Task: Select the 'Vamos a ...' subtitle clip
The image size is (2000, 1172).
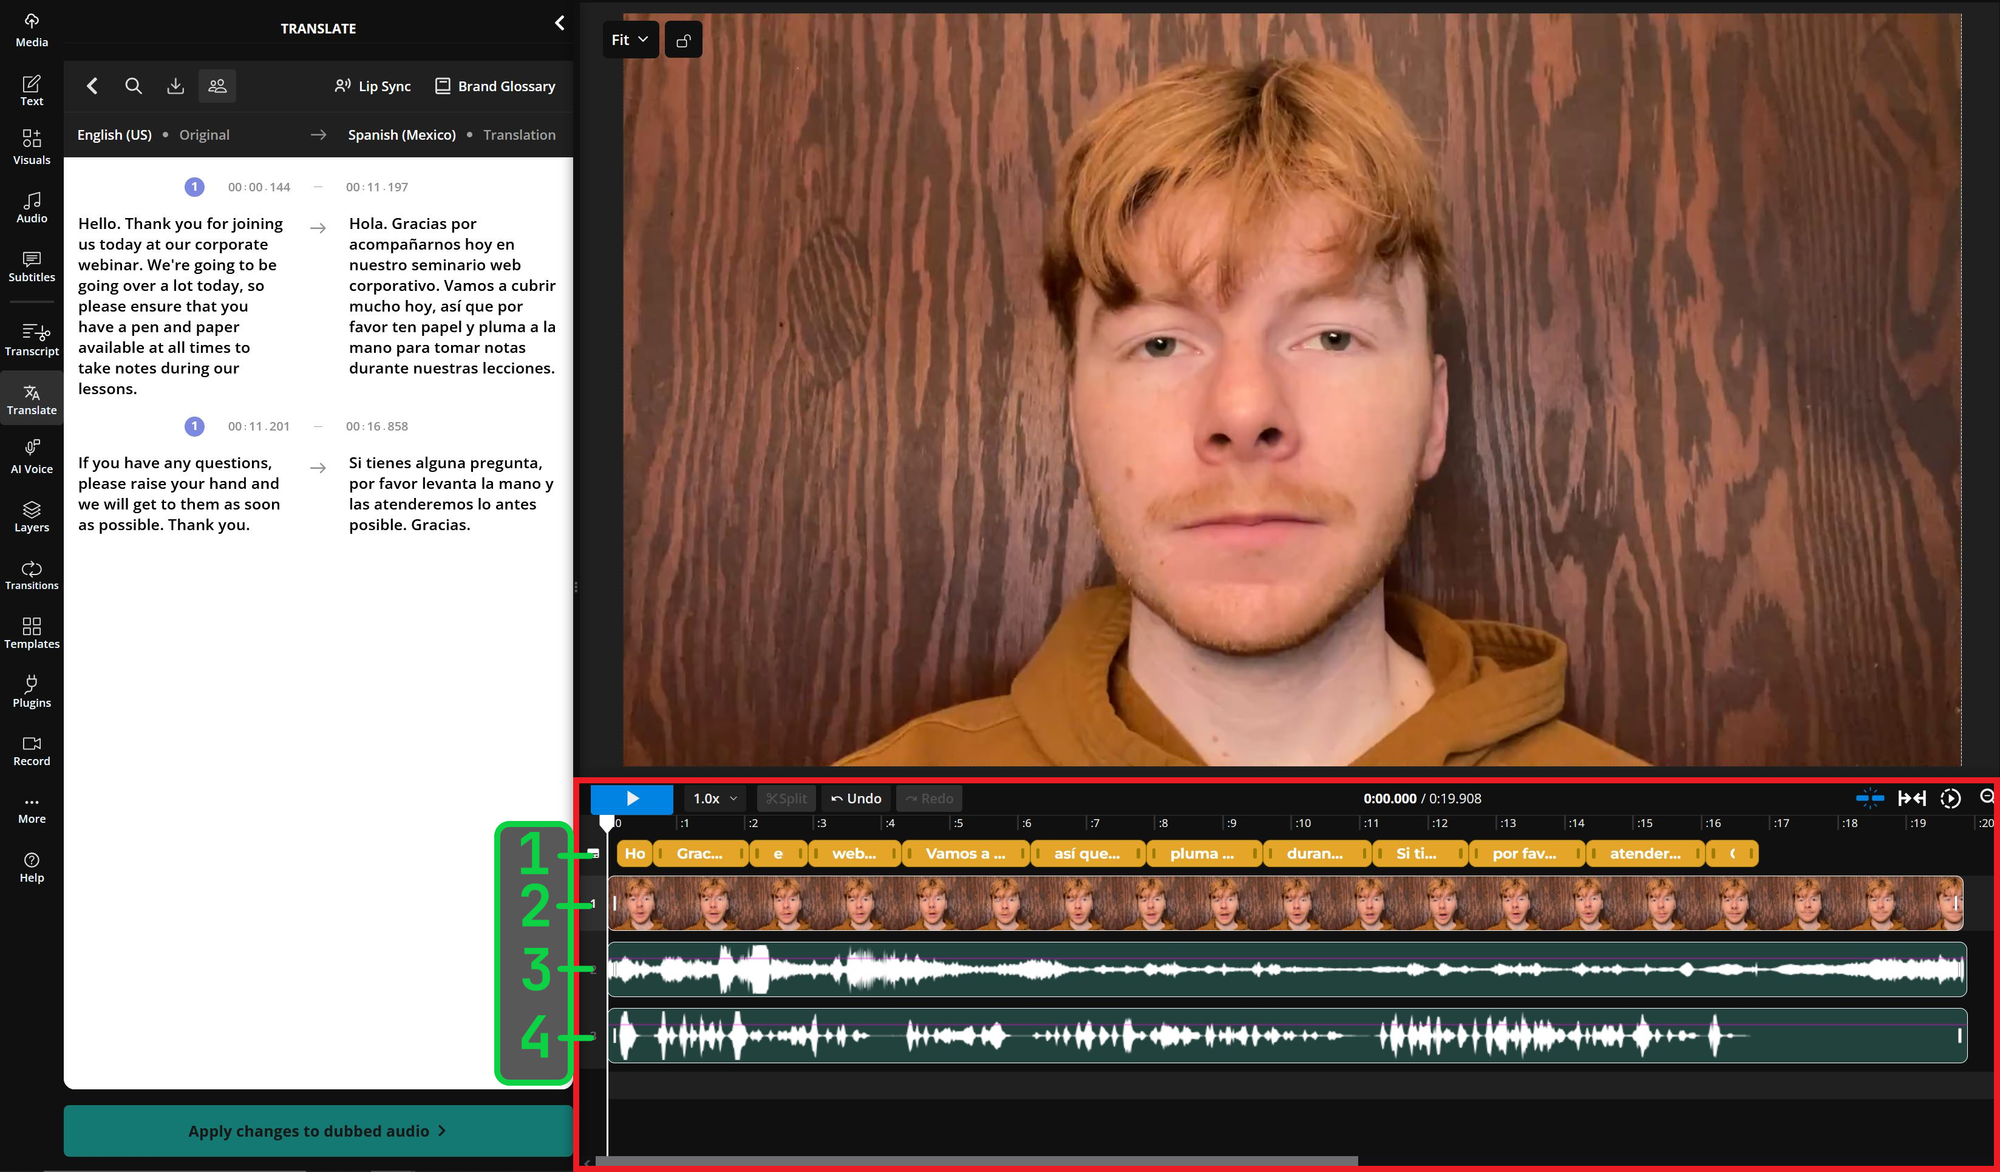Action: point(965,853)
